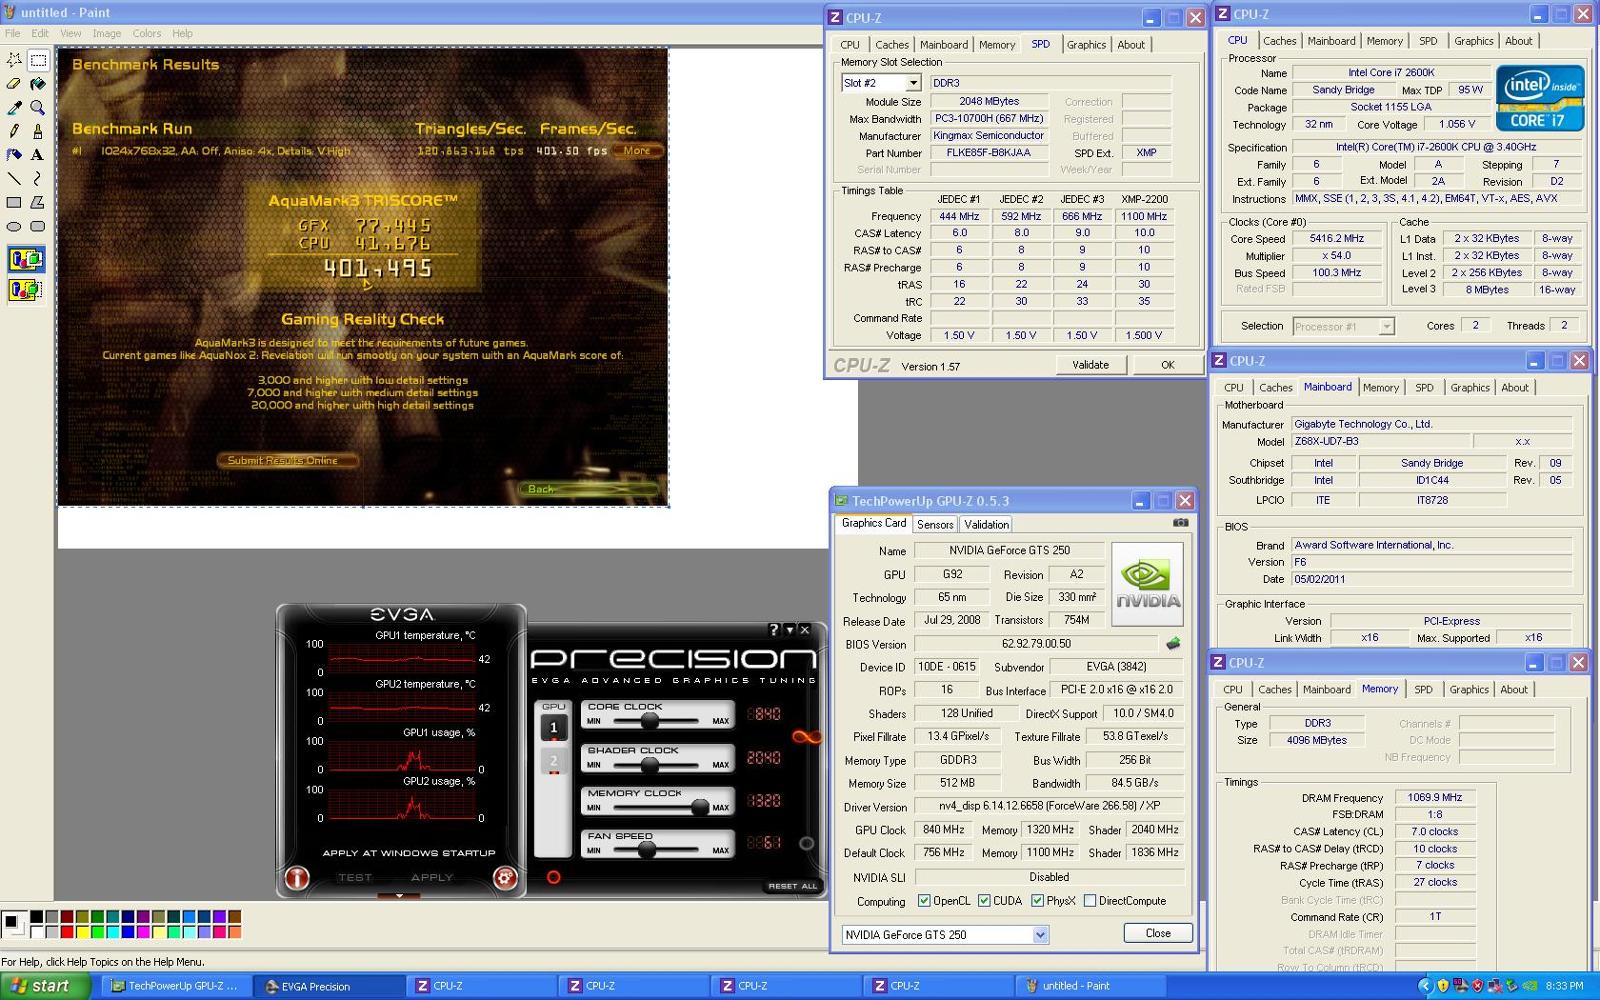The width and height of the screenshot is (1600, 1000).
Task: Select the Airbrush tool in Paint
Action: (14, 154)
